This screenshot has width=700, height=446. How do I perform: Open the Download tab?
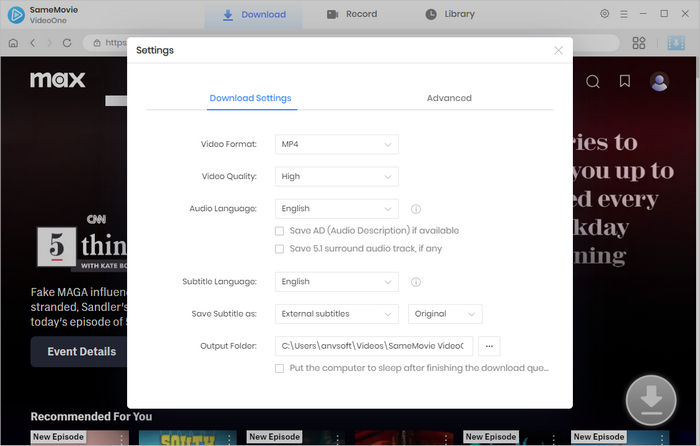(x=254, y=15)
